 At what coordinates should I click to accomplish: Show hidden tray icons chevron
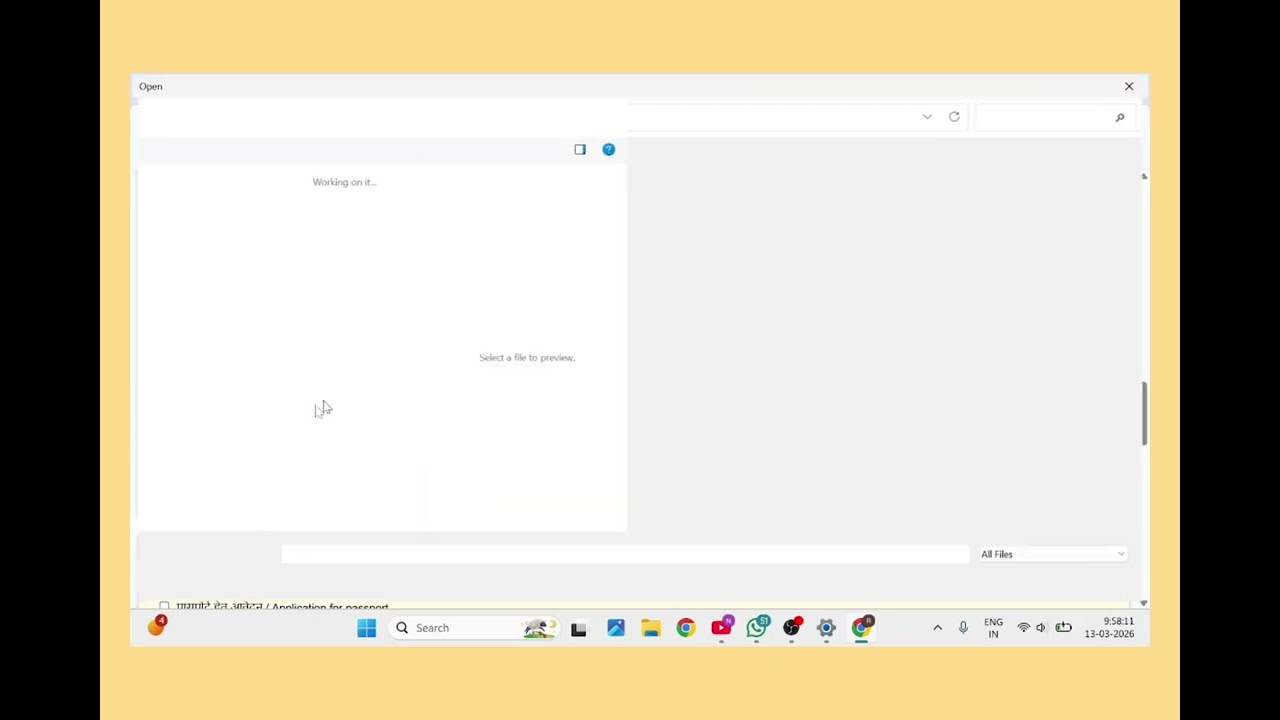(937, 628)
